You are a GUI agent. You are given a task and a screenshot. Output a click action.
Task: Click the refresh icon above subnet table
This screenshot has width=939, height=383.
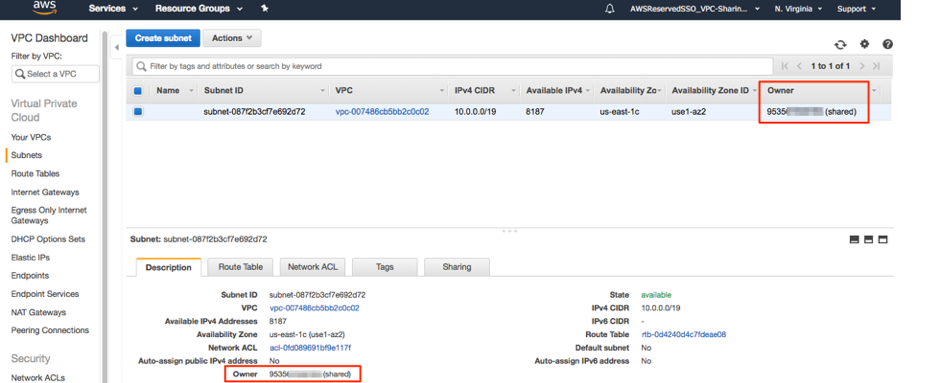point(841,45)
